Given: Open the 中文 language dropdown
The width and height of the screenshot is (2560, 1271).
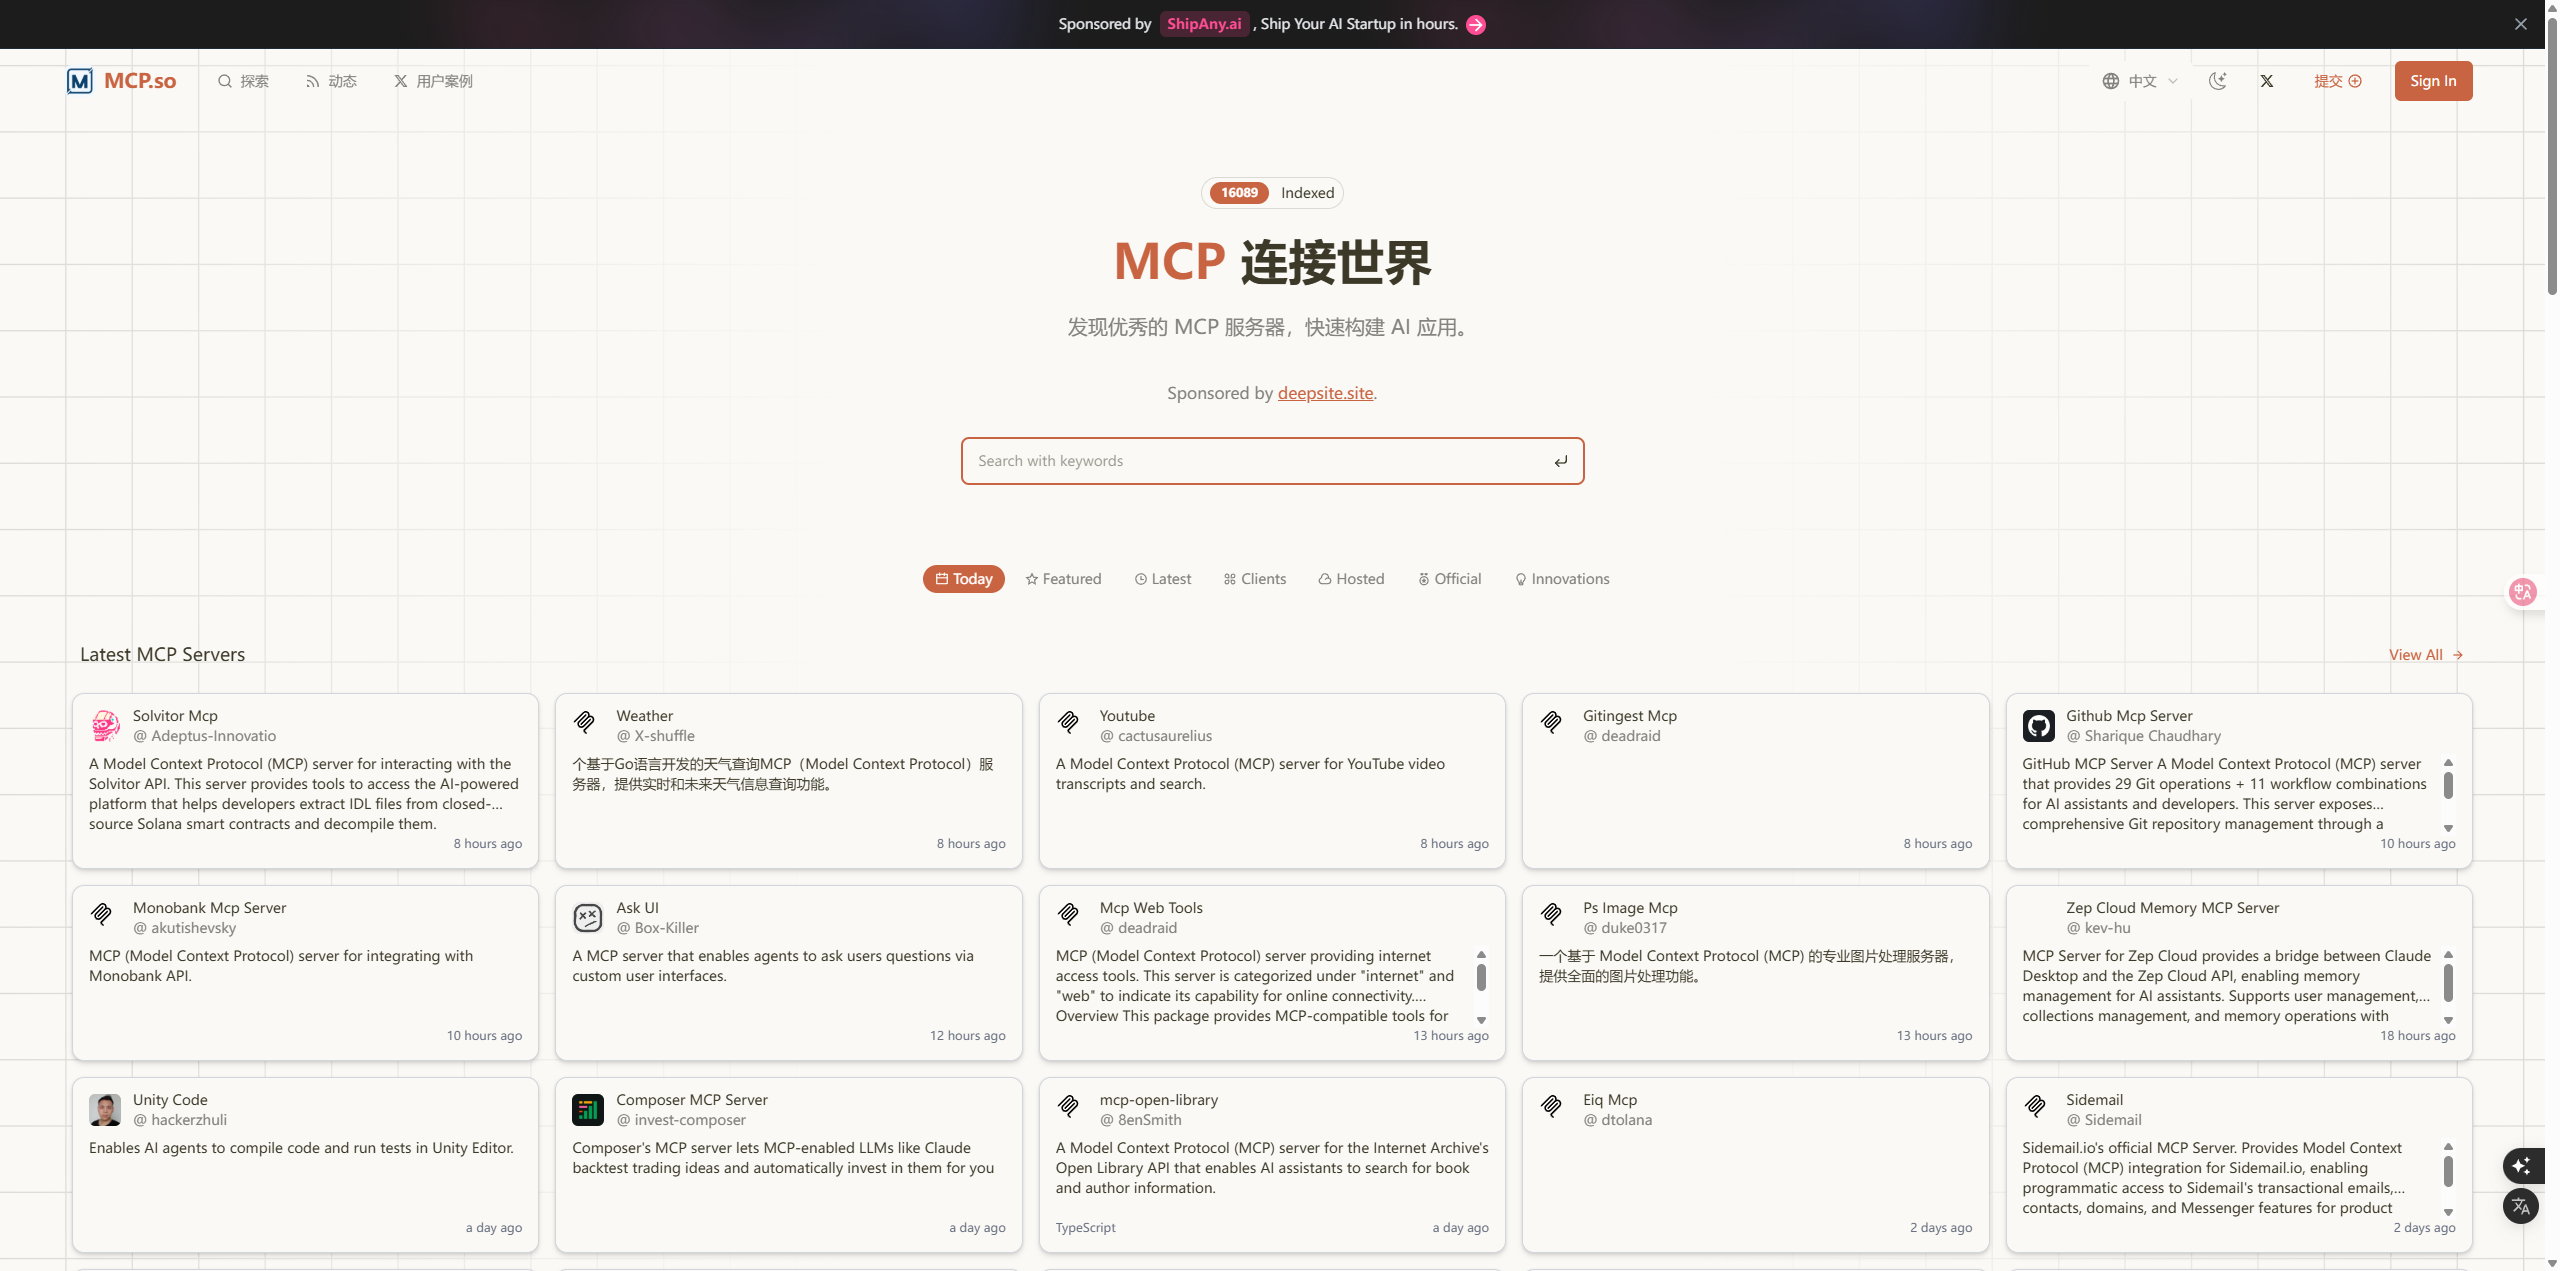Looking at the screenshot, I should 2140,81.
